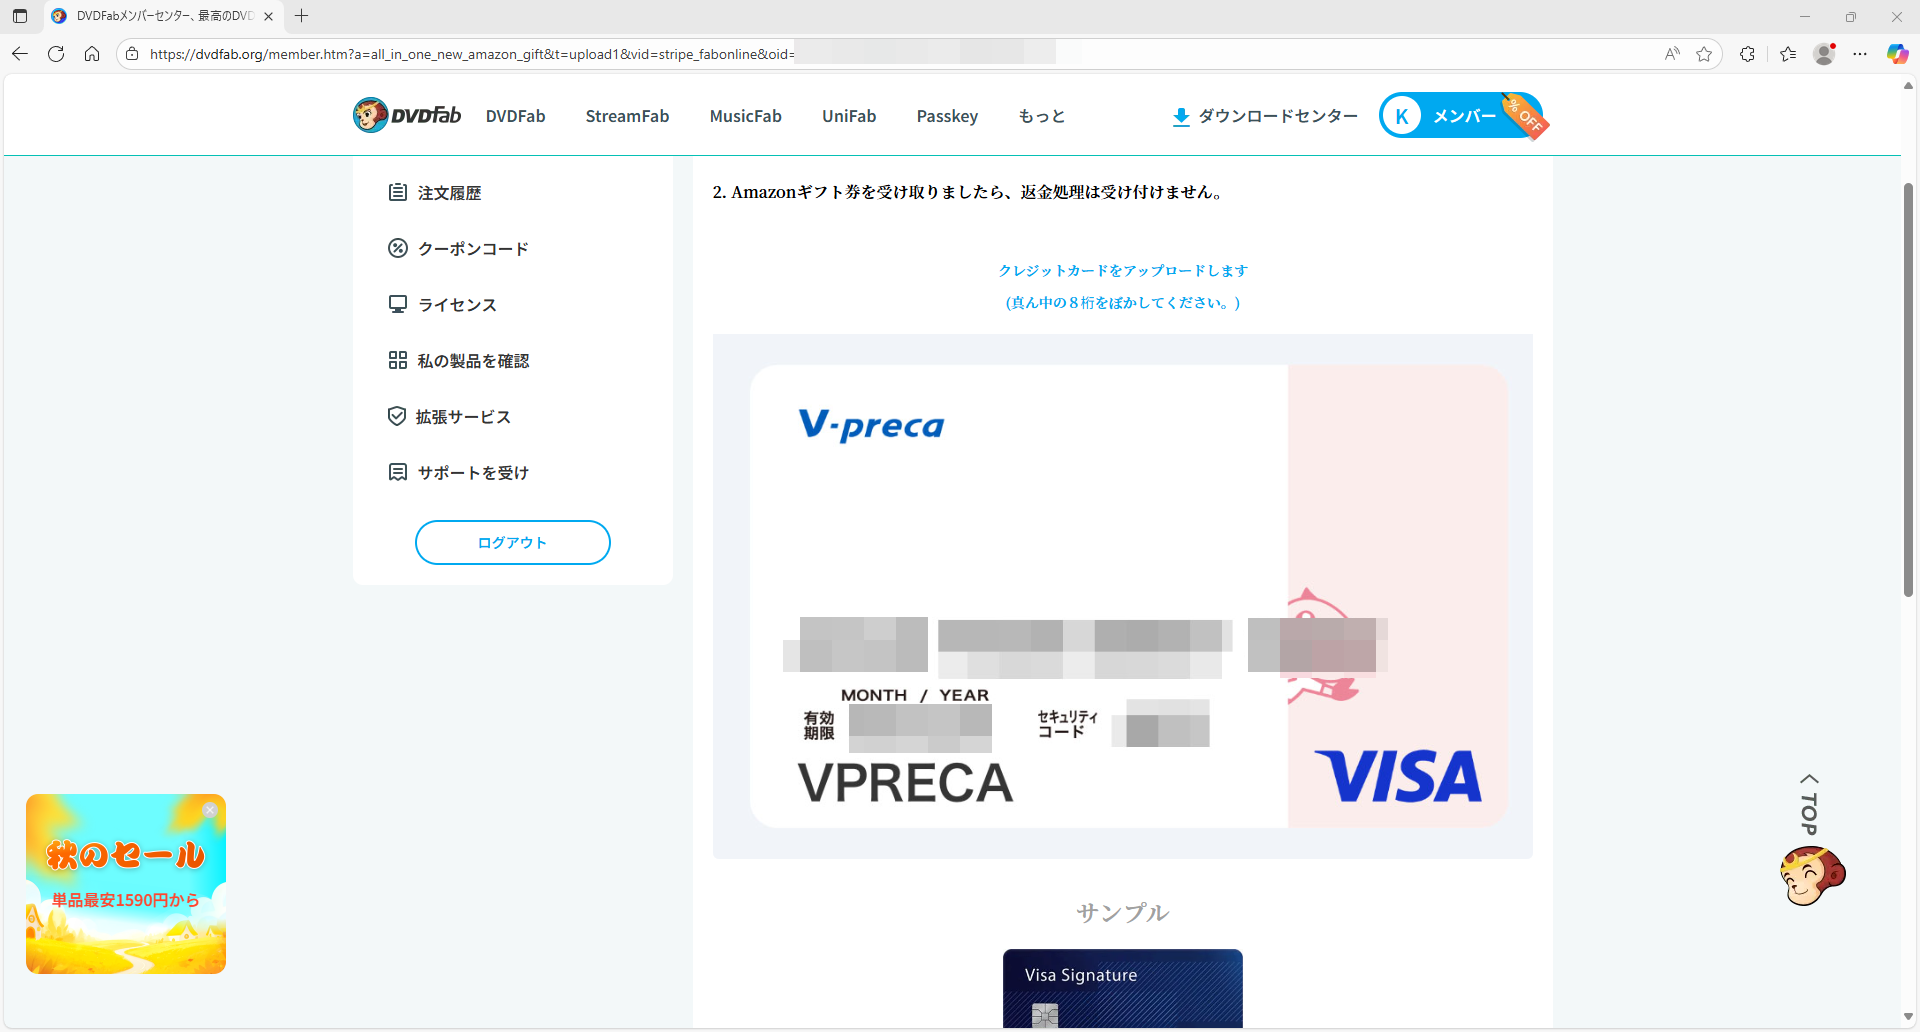The width and height of the screenshot is (1920, 1032).
Task: Click the monkey mascot support icon
Action: 1811,876
